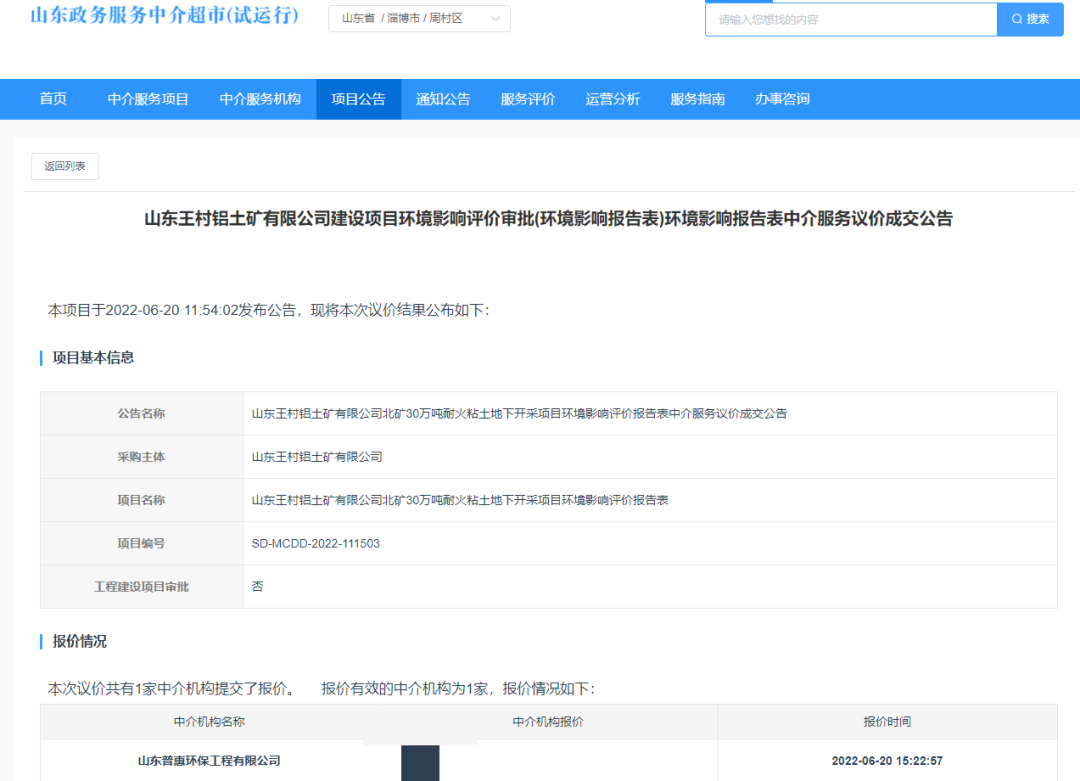Click the 中介机构报价 column header
This screenshot has height=781, width=1080.
tap(548, 721)
